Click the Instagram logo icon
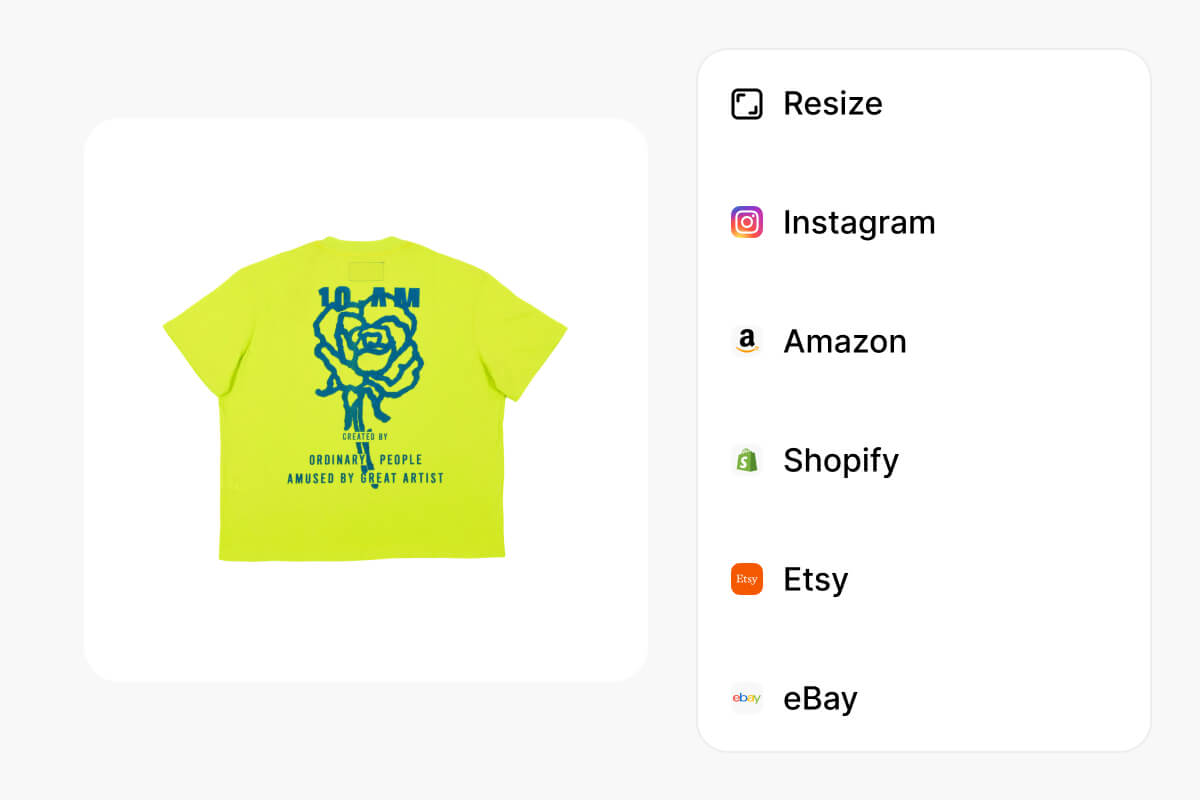This screenshot has width=1200, height=800. pyautogui.click(x=747, y=222)
